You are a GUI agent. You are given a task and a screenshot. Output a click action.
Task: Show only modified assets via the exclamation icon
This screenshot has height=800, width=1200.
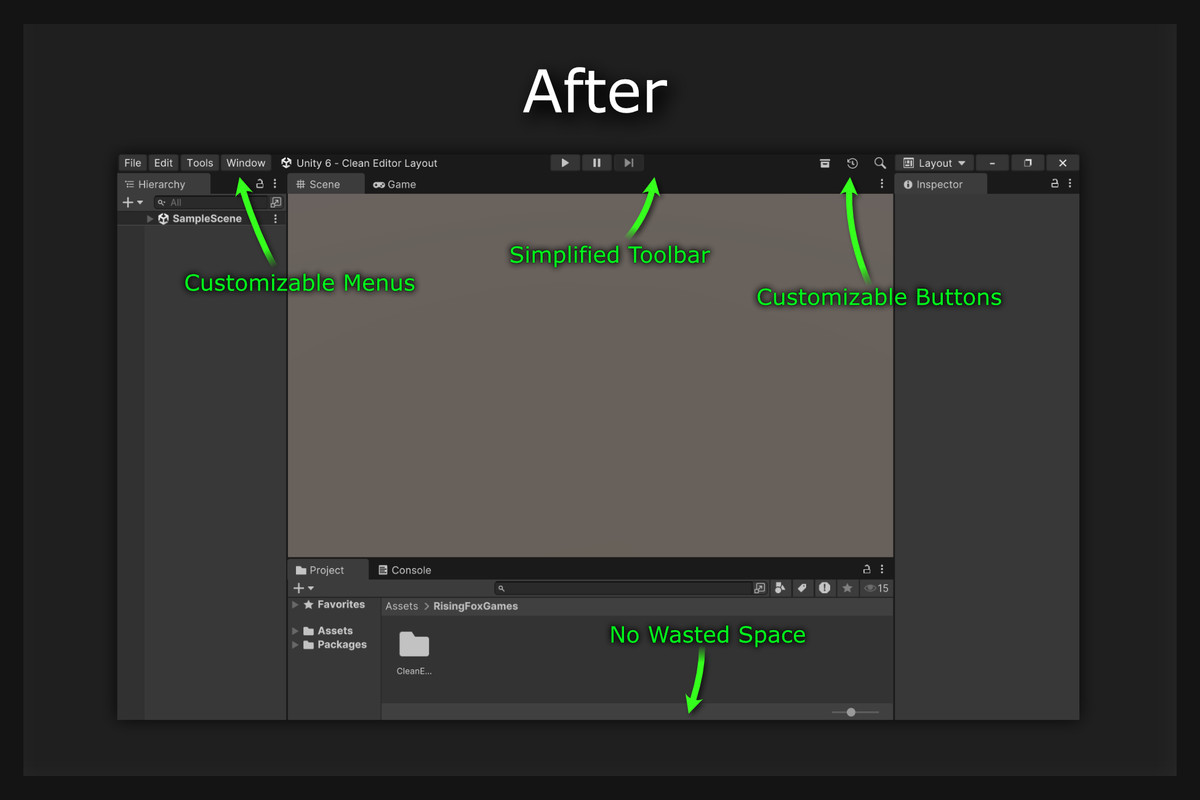(x=824, y=588)
